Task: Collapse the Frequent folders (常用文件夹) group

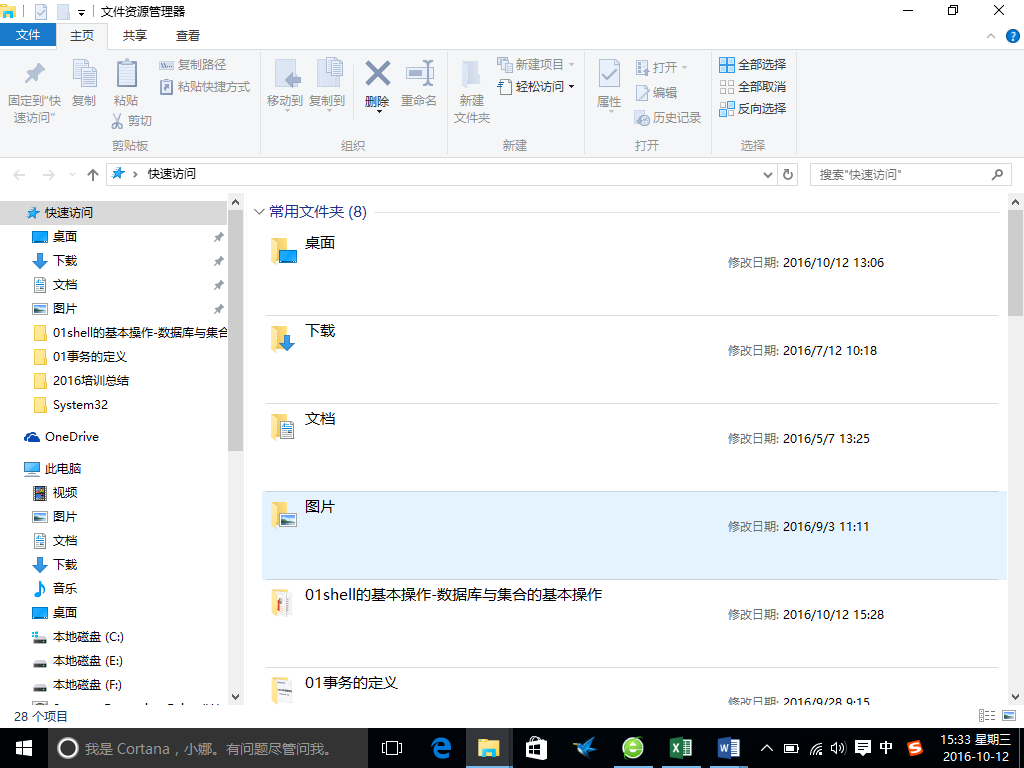Action: (x=259, y=212)
